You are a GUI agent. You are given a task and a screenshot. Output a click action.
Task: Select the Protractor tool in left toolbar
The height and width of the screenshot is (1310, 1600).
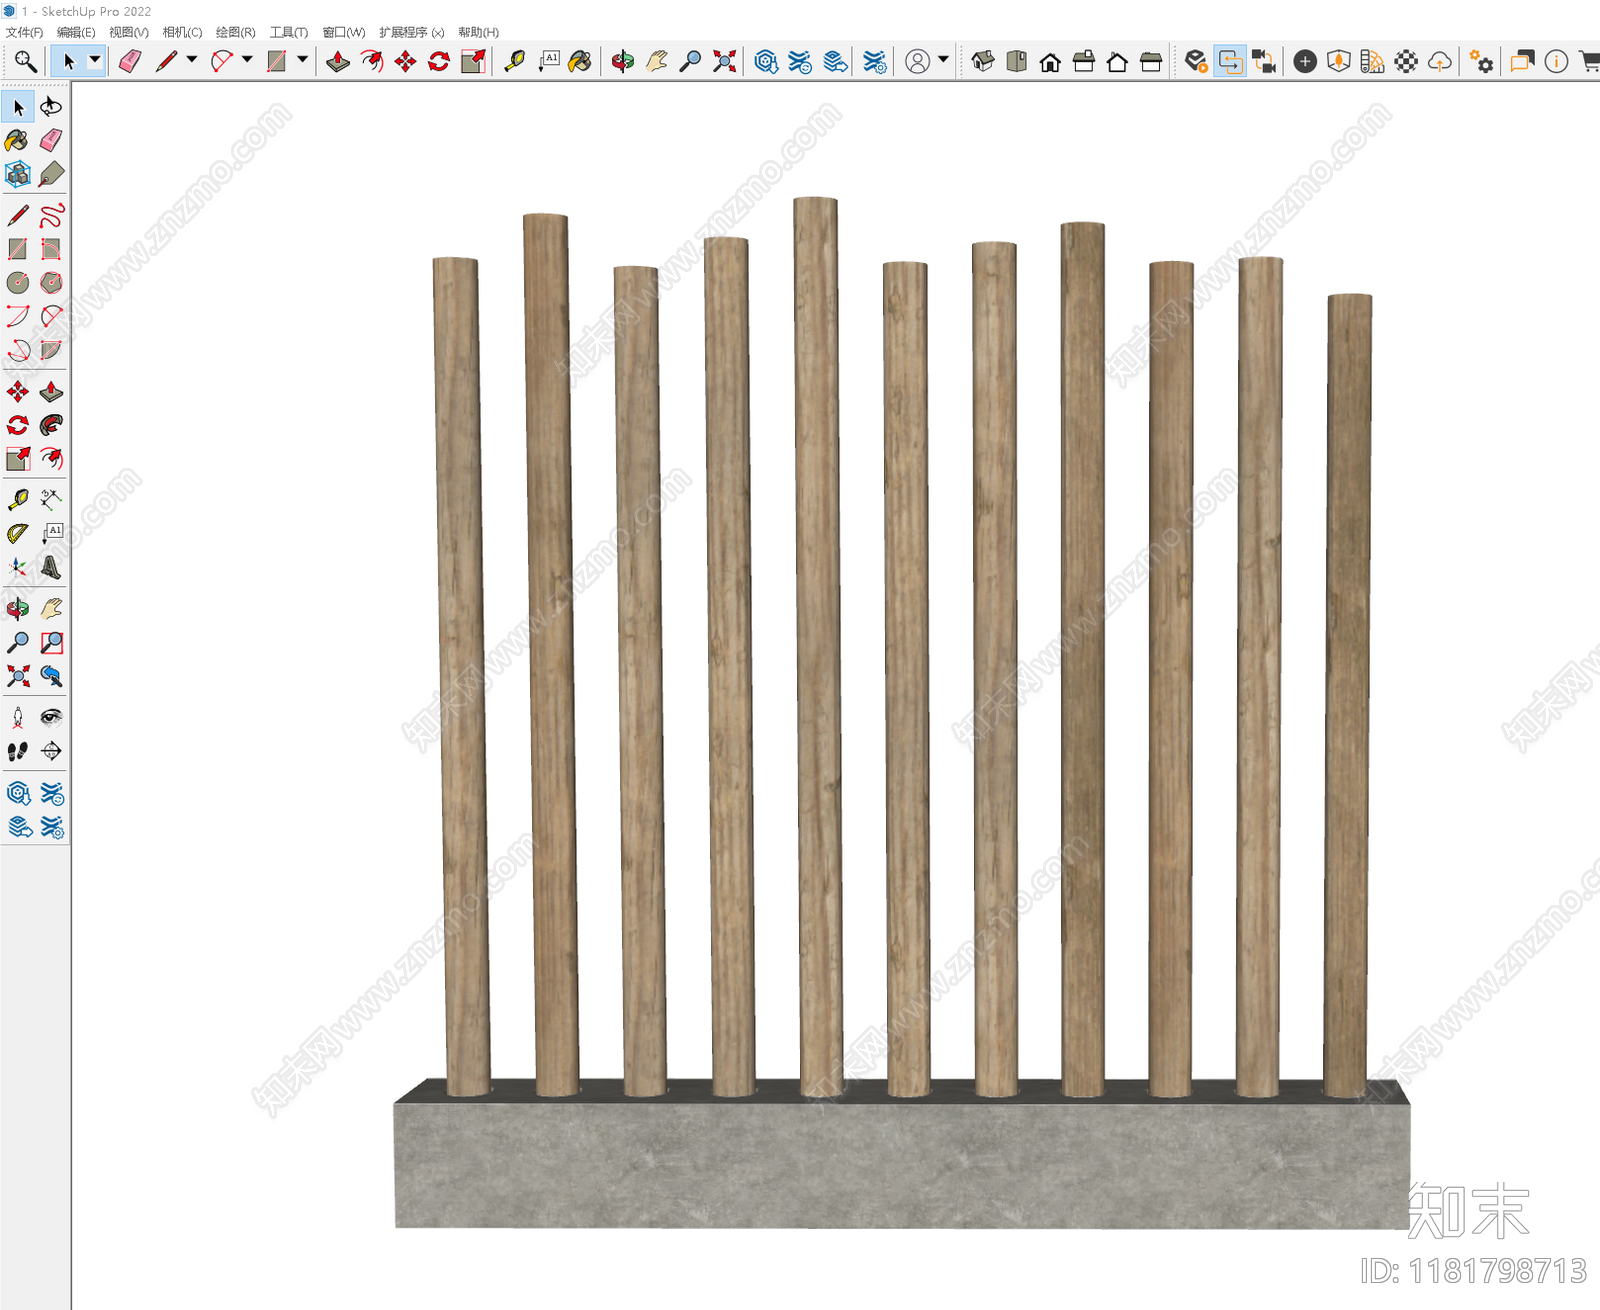(18, 533)
